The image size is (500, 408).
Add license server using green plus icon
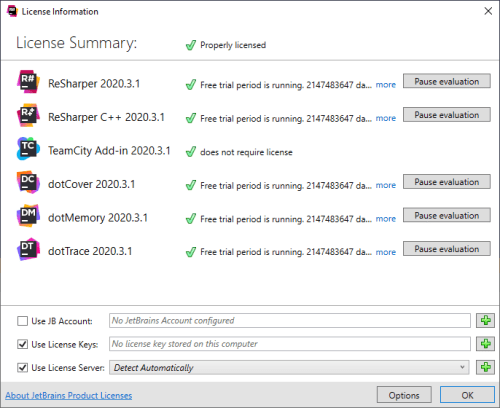click(485, 367)
